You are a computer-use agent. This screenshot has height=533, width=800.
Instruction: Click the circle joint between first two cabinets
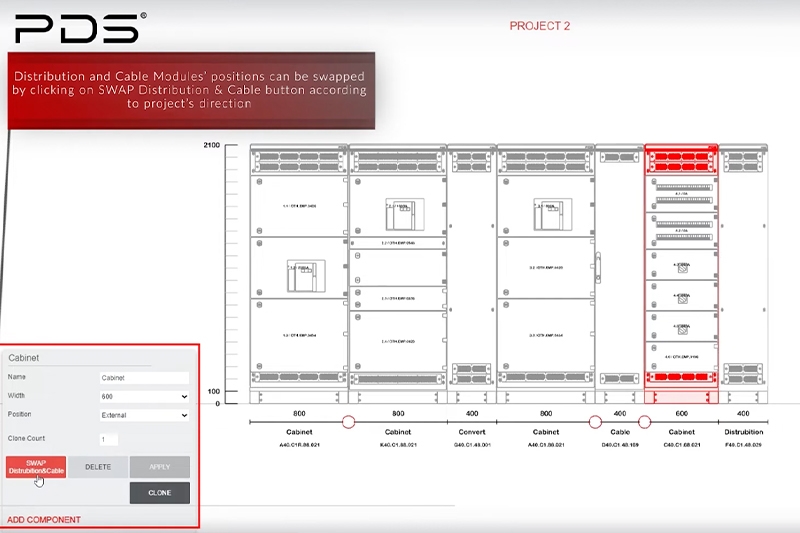coord(348,422)
